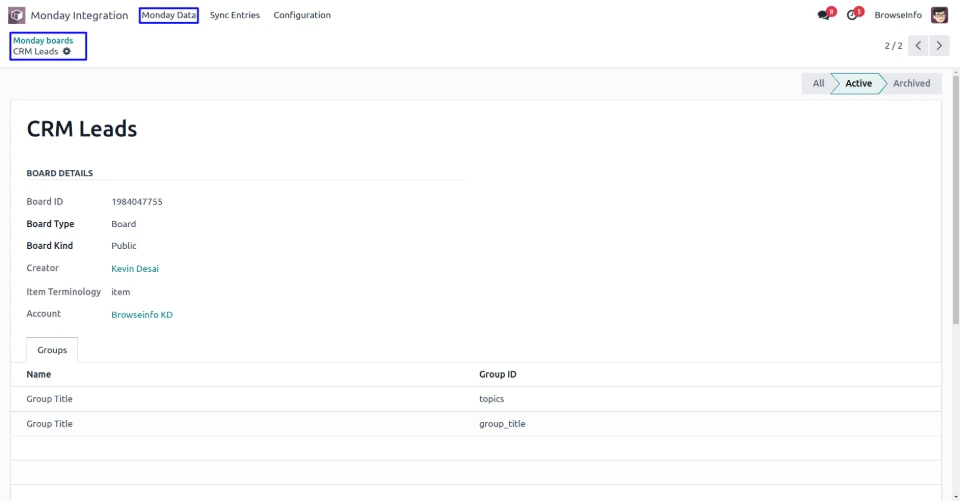Screen dimensions: 960x501
Task: Go to the next record arrow
Action: (940, 45)
